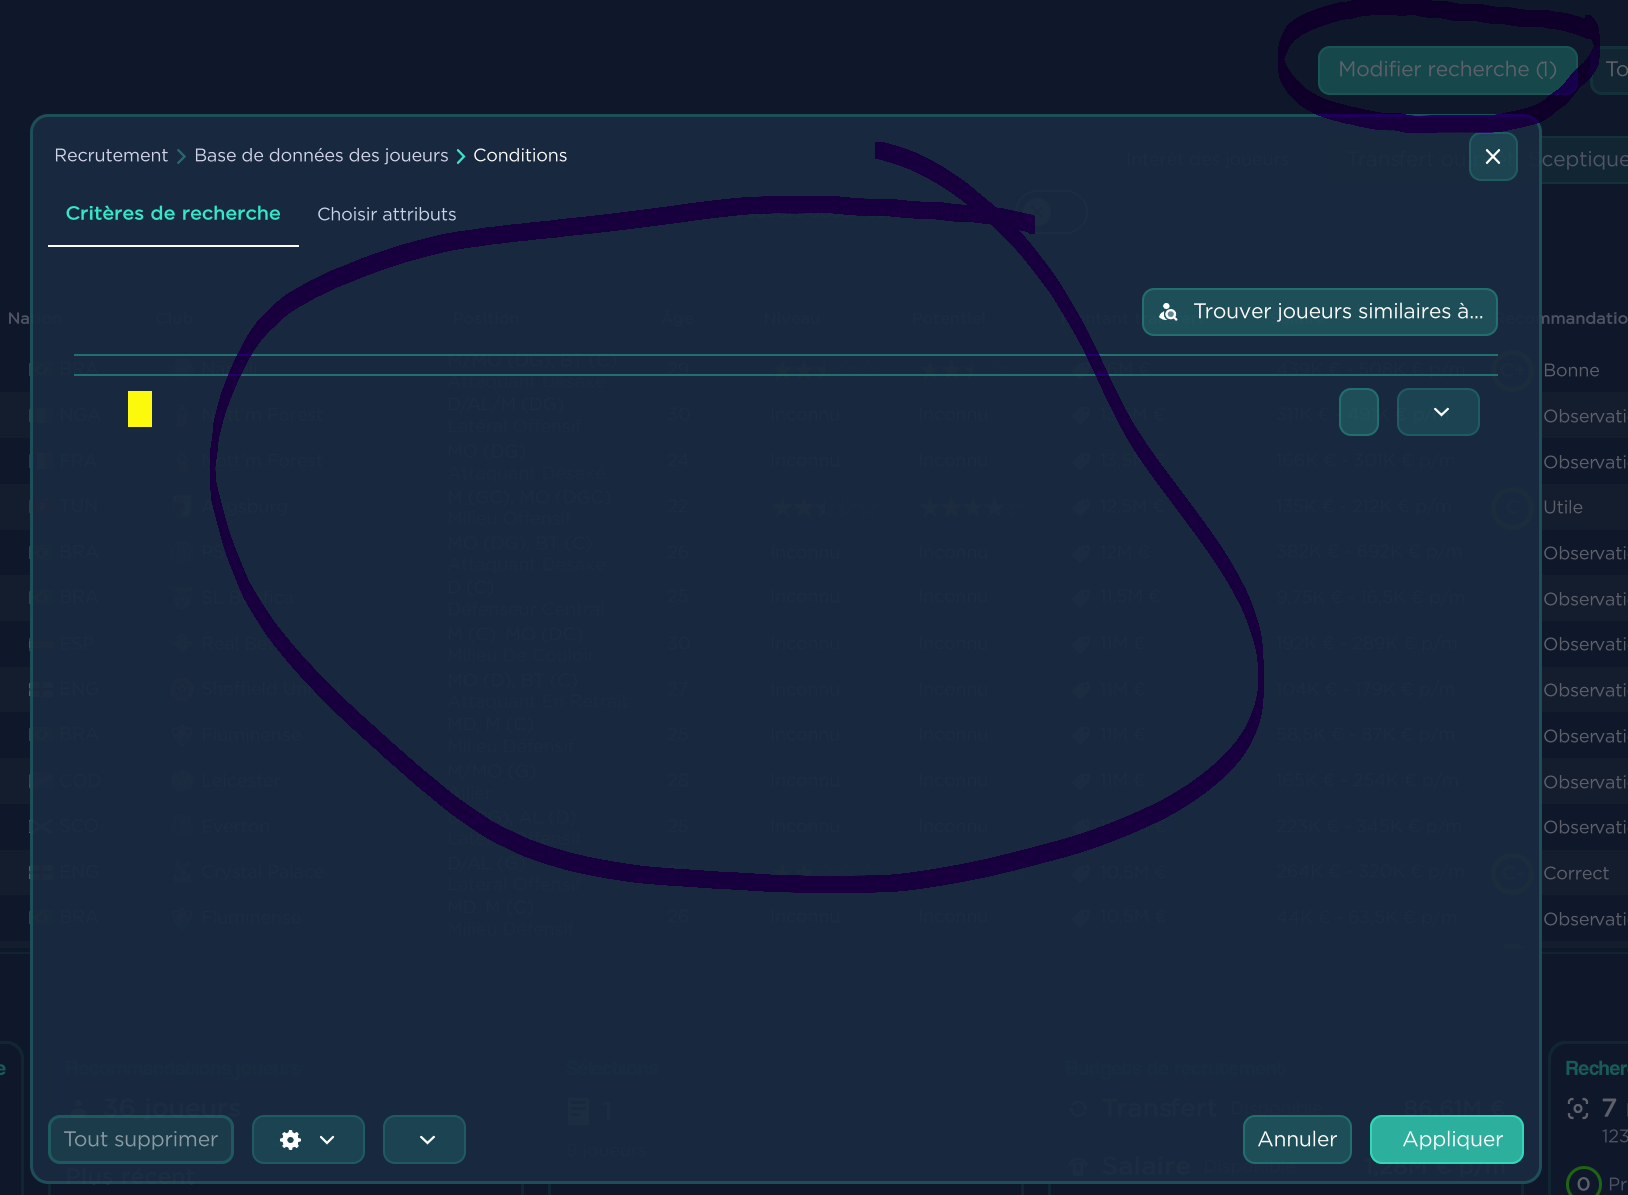This screenshot has width=1628, height=1195.
Task: Switch to the Choisir attributs tab
Action: (x=387, y=214)
